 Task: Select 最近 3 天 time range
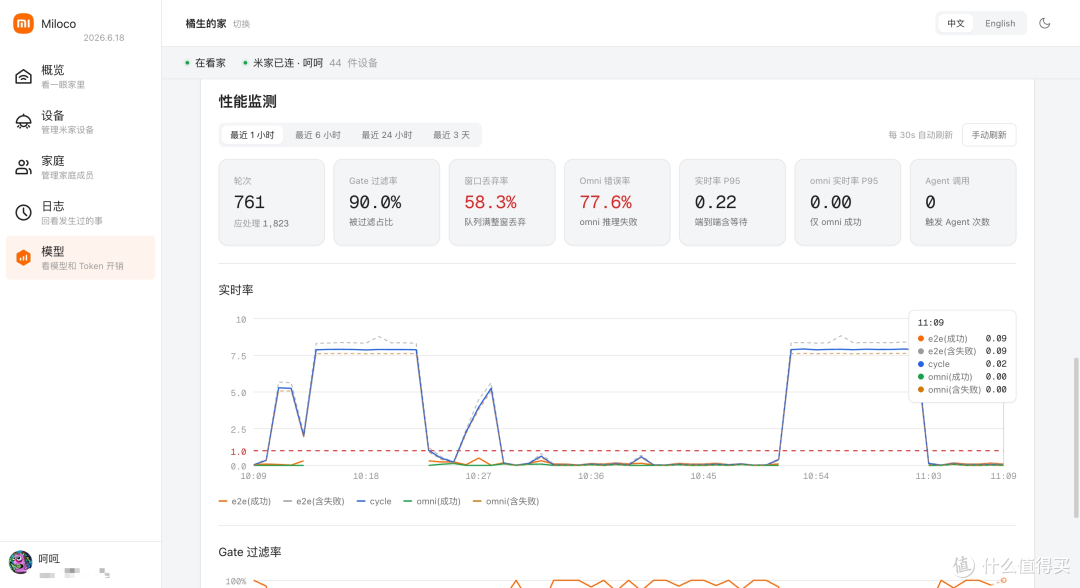tap(451, 135)
